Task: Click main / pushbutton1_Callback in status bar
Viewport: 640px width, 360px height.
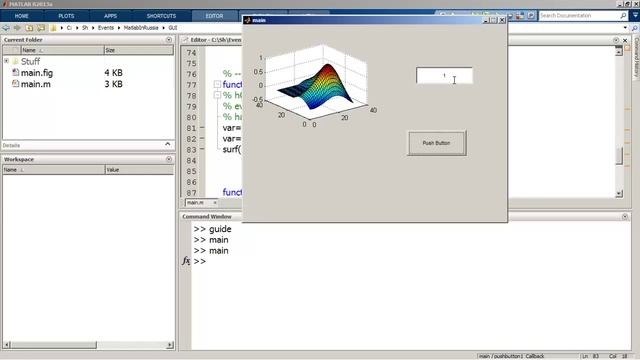Action: (511, 356)
